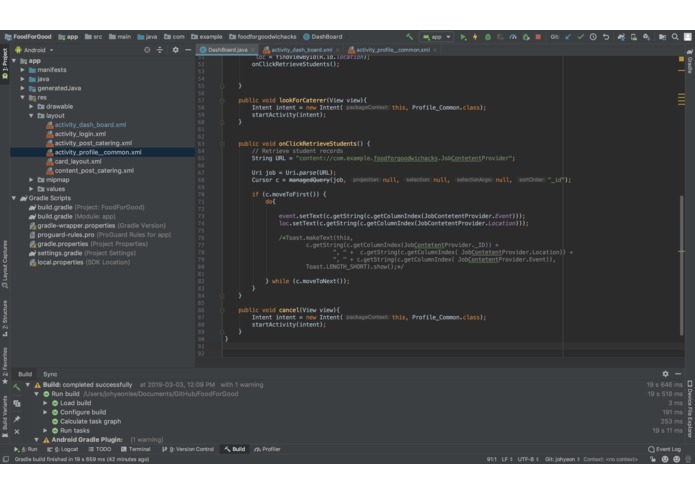The height and width of the screenshot is (494, 695).
Task: Switch to the DashBoard.java editor tab
Action: click(x=227, y=50)
